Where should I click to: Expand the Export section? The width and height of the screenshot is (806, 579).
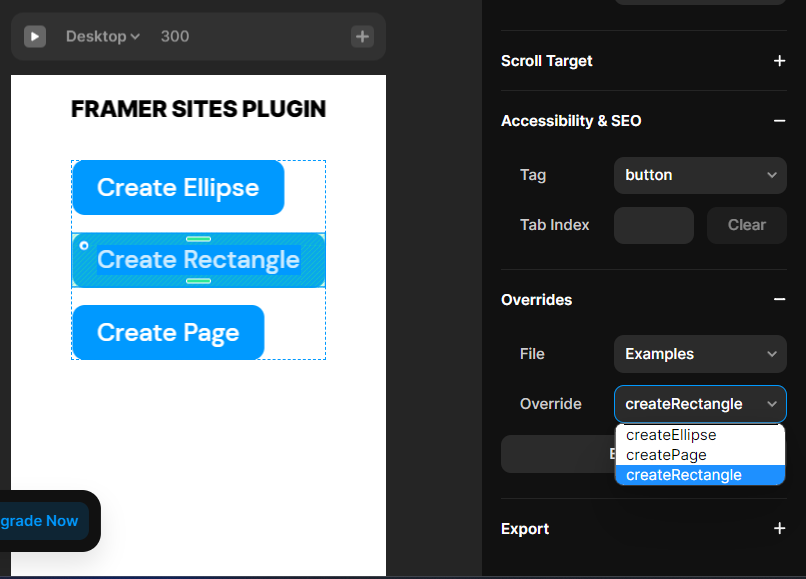(779, 529)
